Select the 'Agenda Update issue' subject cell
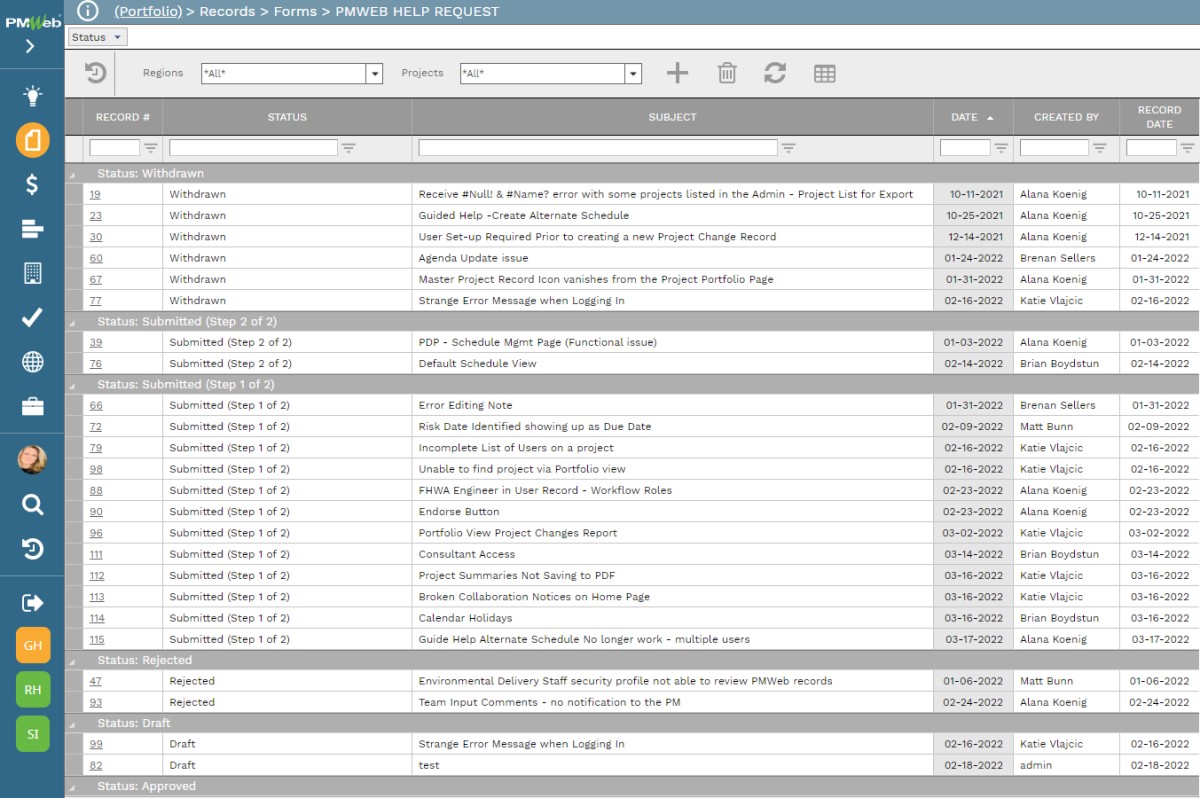Viewport: 1200px width, 798px height. pyautogui.click(x=672, y=258)
